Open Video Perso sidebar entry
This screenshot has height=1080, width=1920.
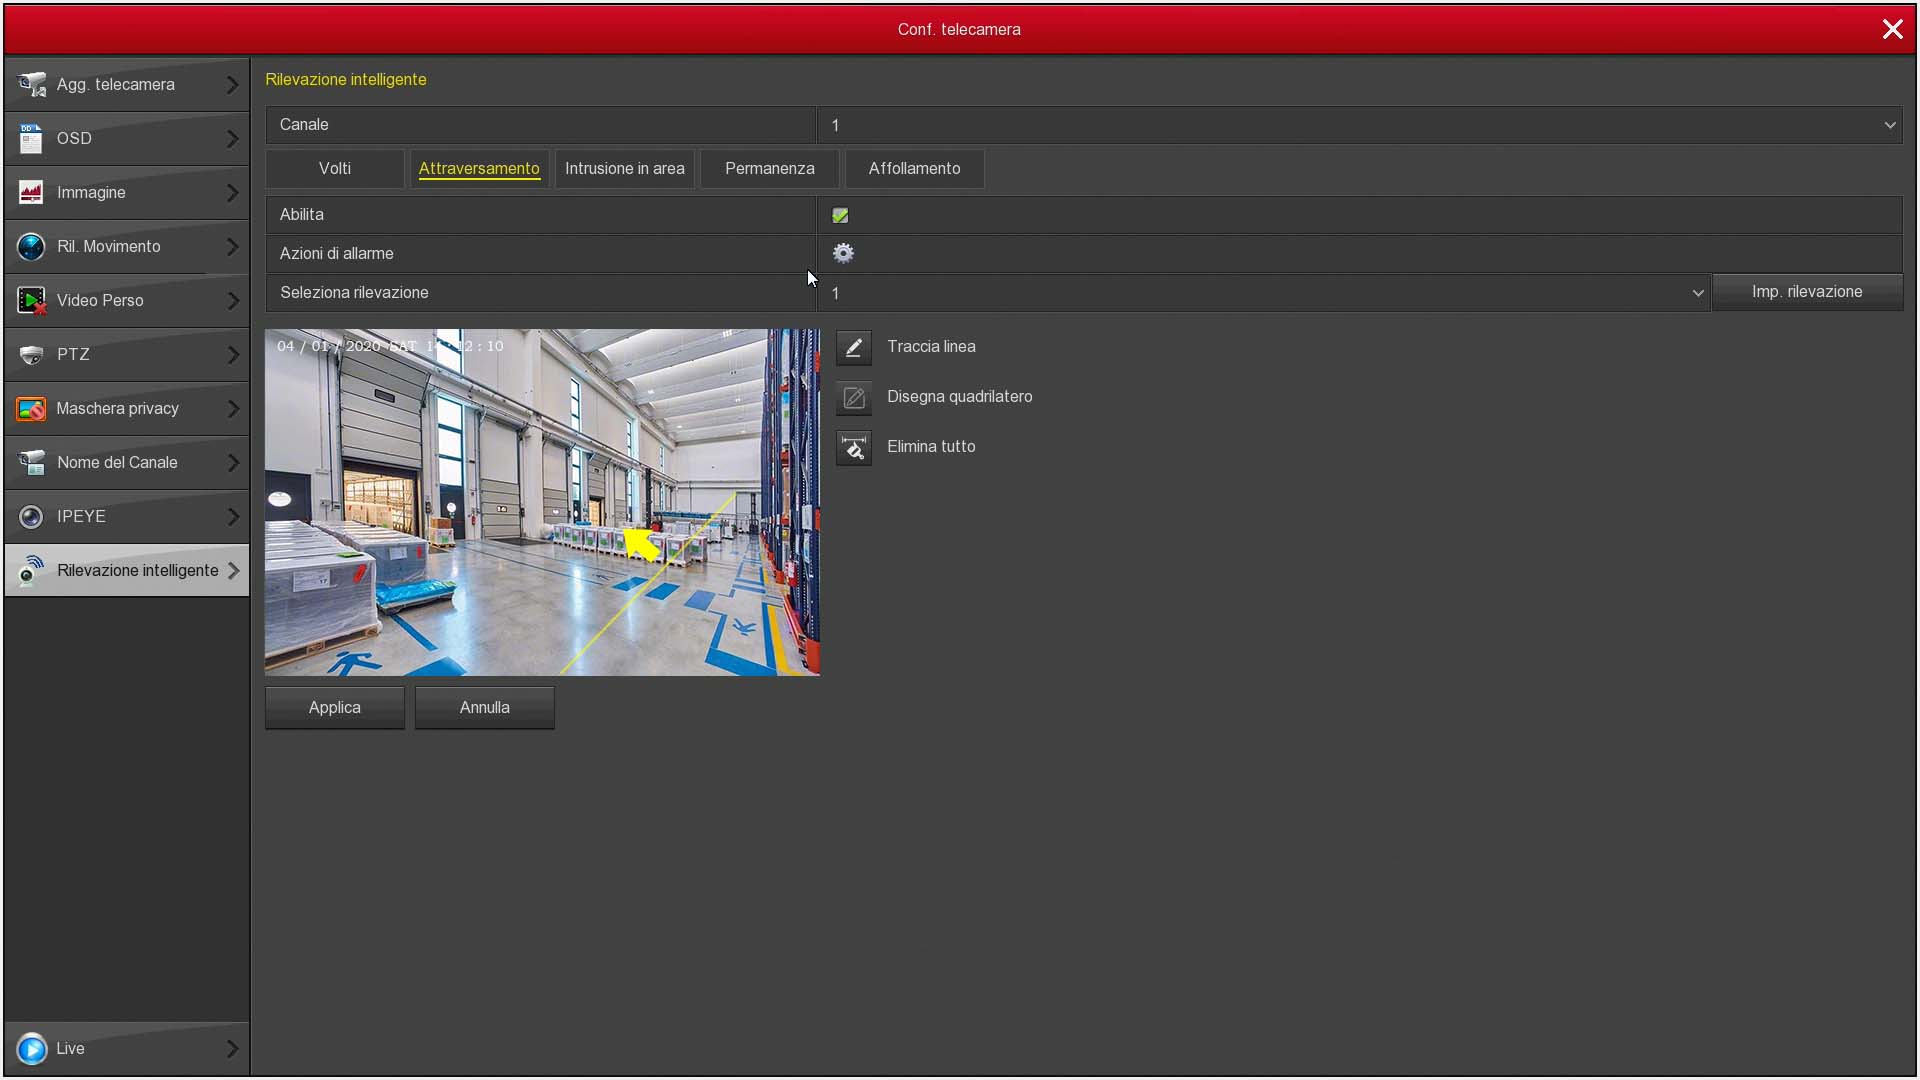click(x=126, y=301)
